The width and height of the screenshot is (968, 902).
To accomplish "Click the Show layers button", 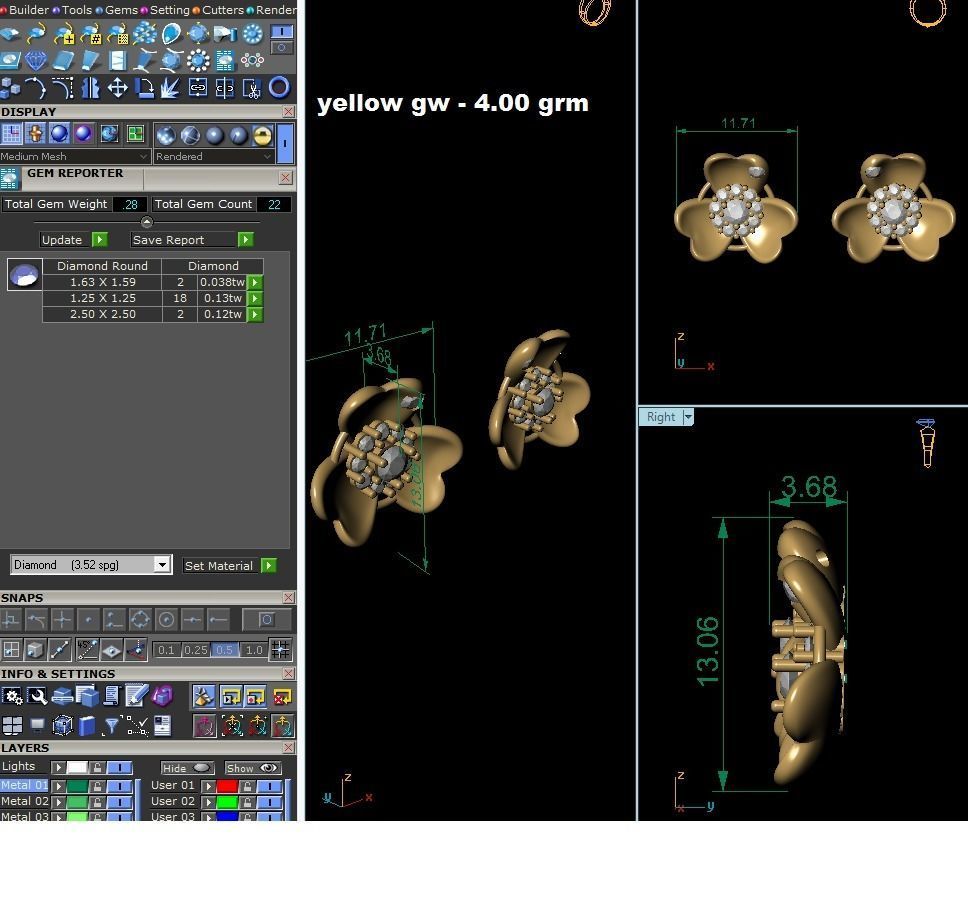I will tap(252, 768).
